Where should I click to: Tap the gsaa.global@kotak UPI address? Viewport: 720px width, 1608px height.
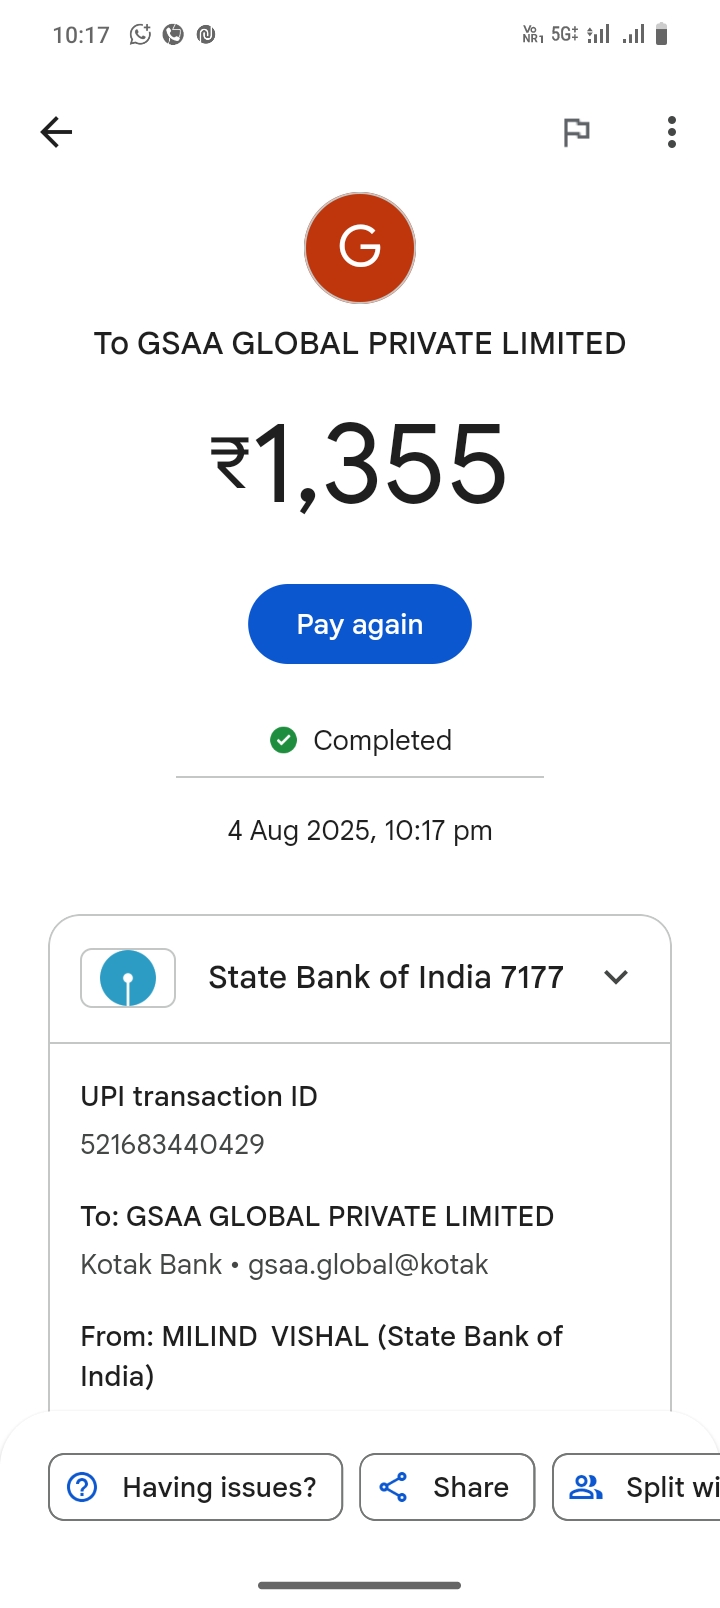368,1264
